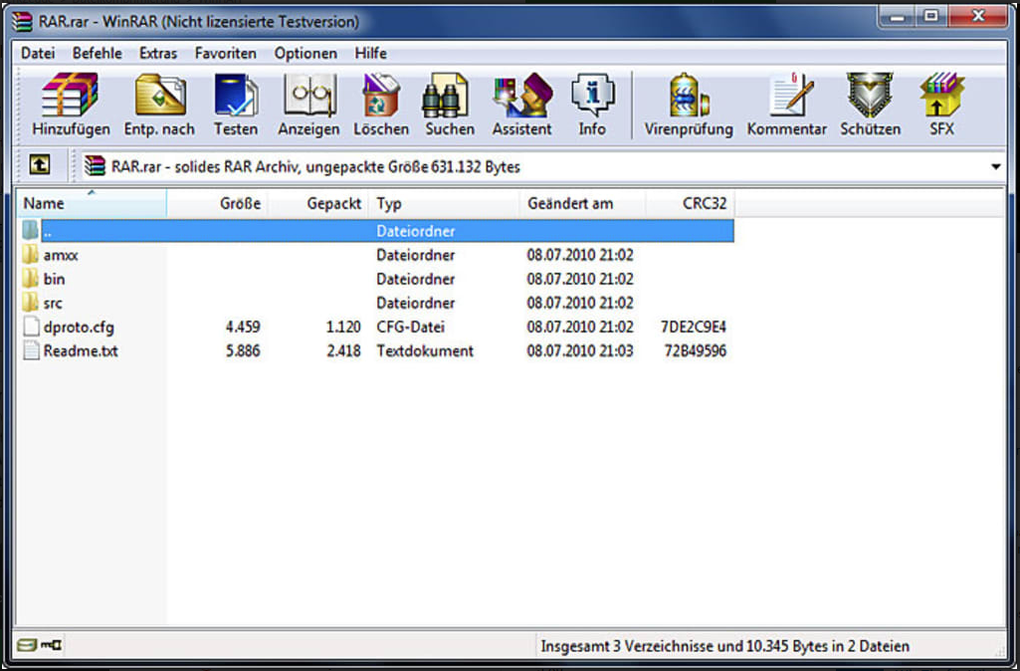
Task: Click the WinRAR title bar icon
Action: (x=23, y=21)
